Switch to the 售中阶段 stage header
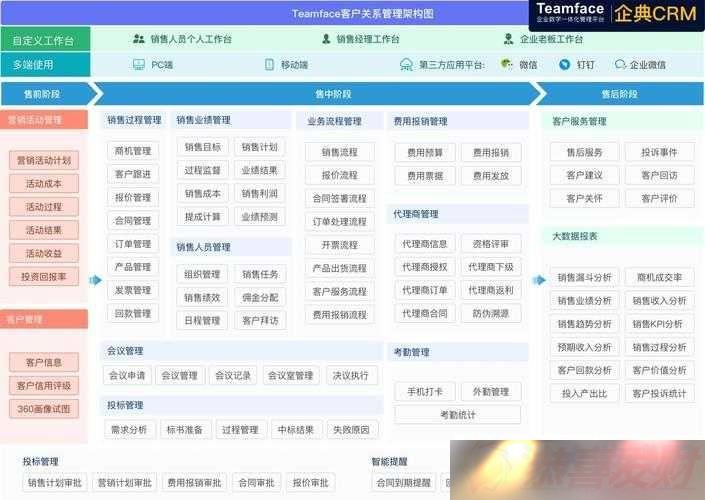The image size is (705, 500). 317,94
